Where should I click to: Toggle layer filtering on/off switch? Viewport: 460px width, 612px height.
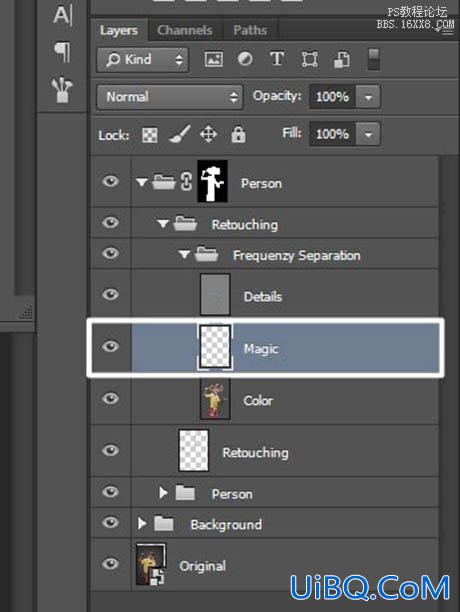(373, 60)
